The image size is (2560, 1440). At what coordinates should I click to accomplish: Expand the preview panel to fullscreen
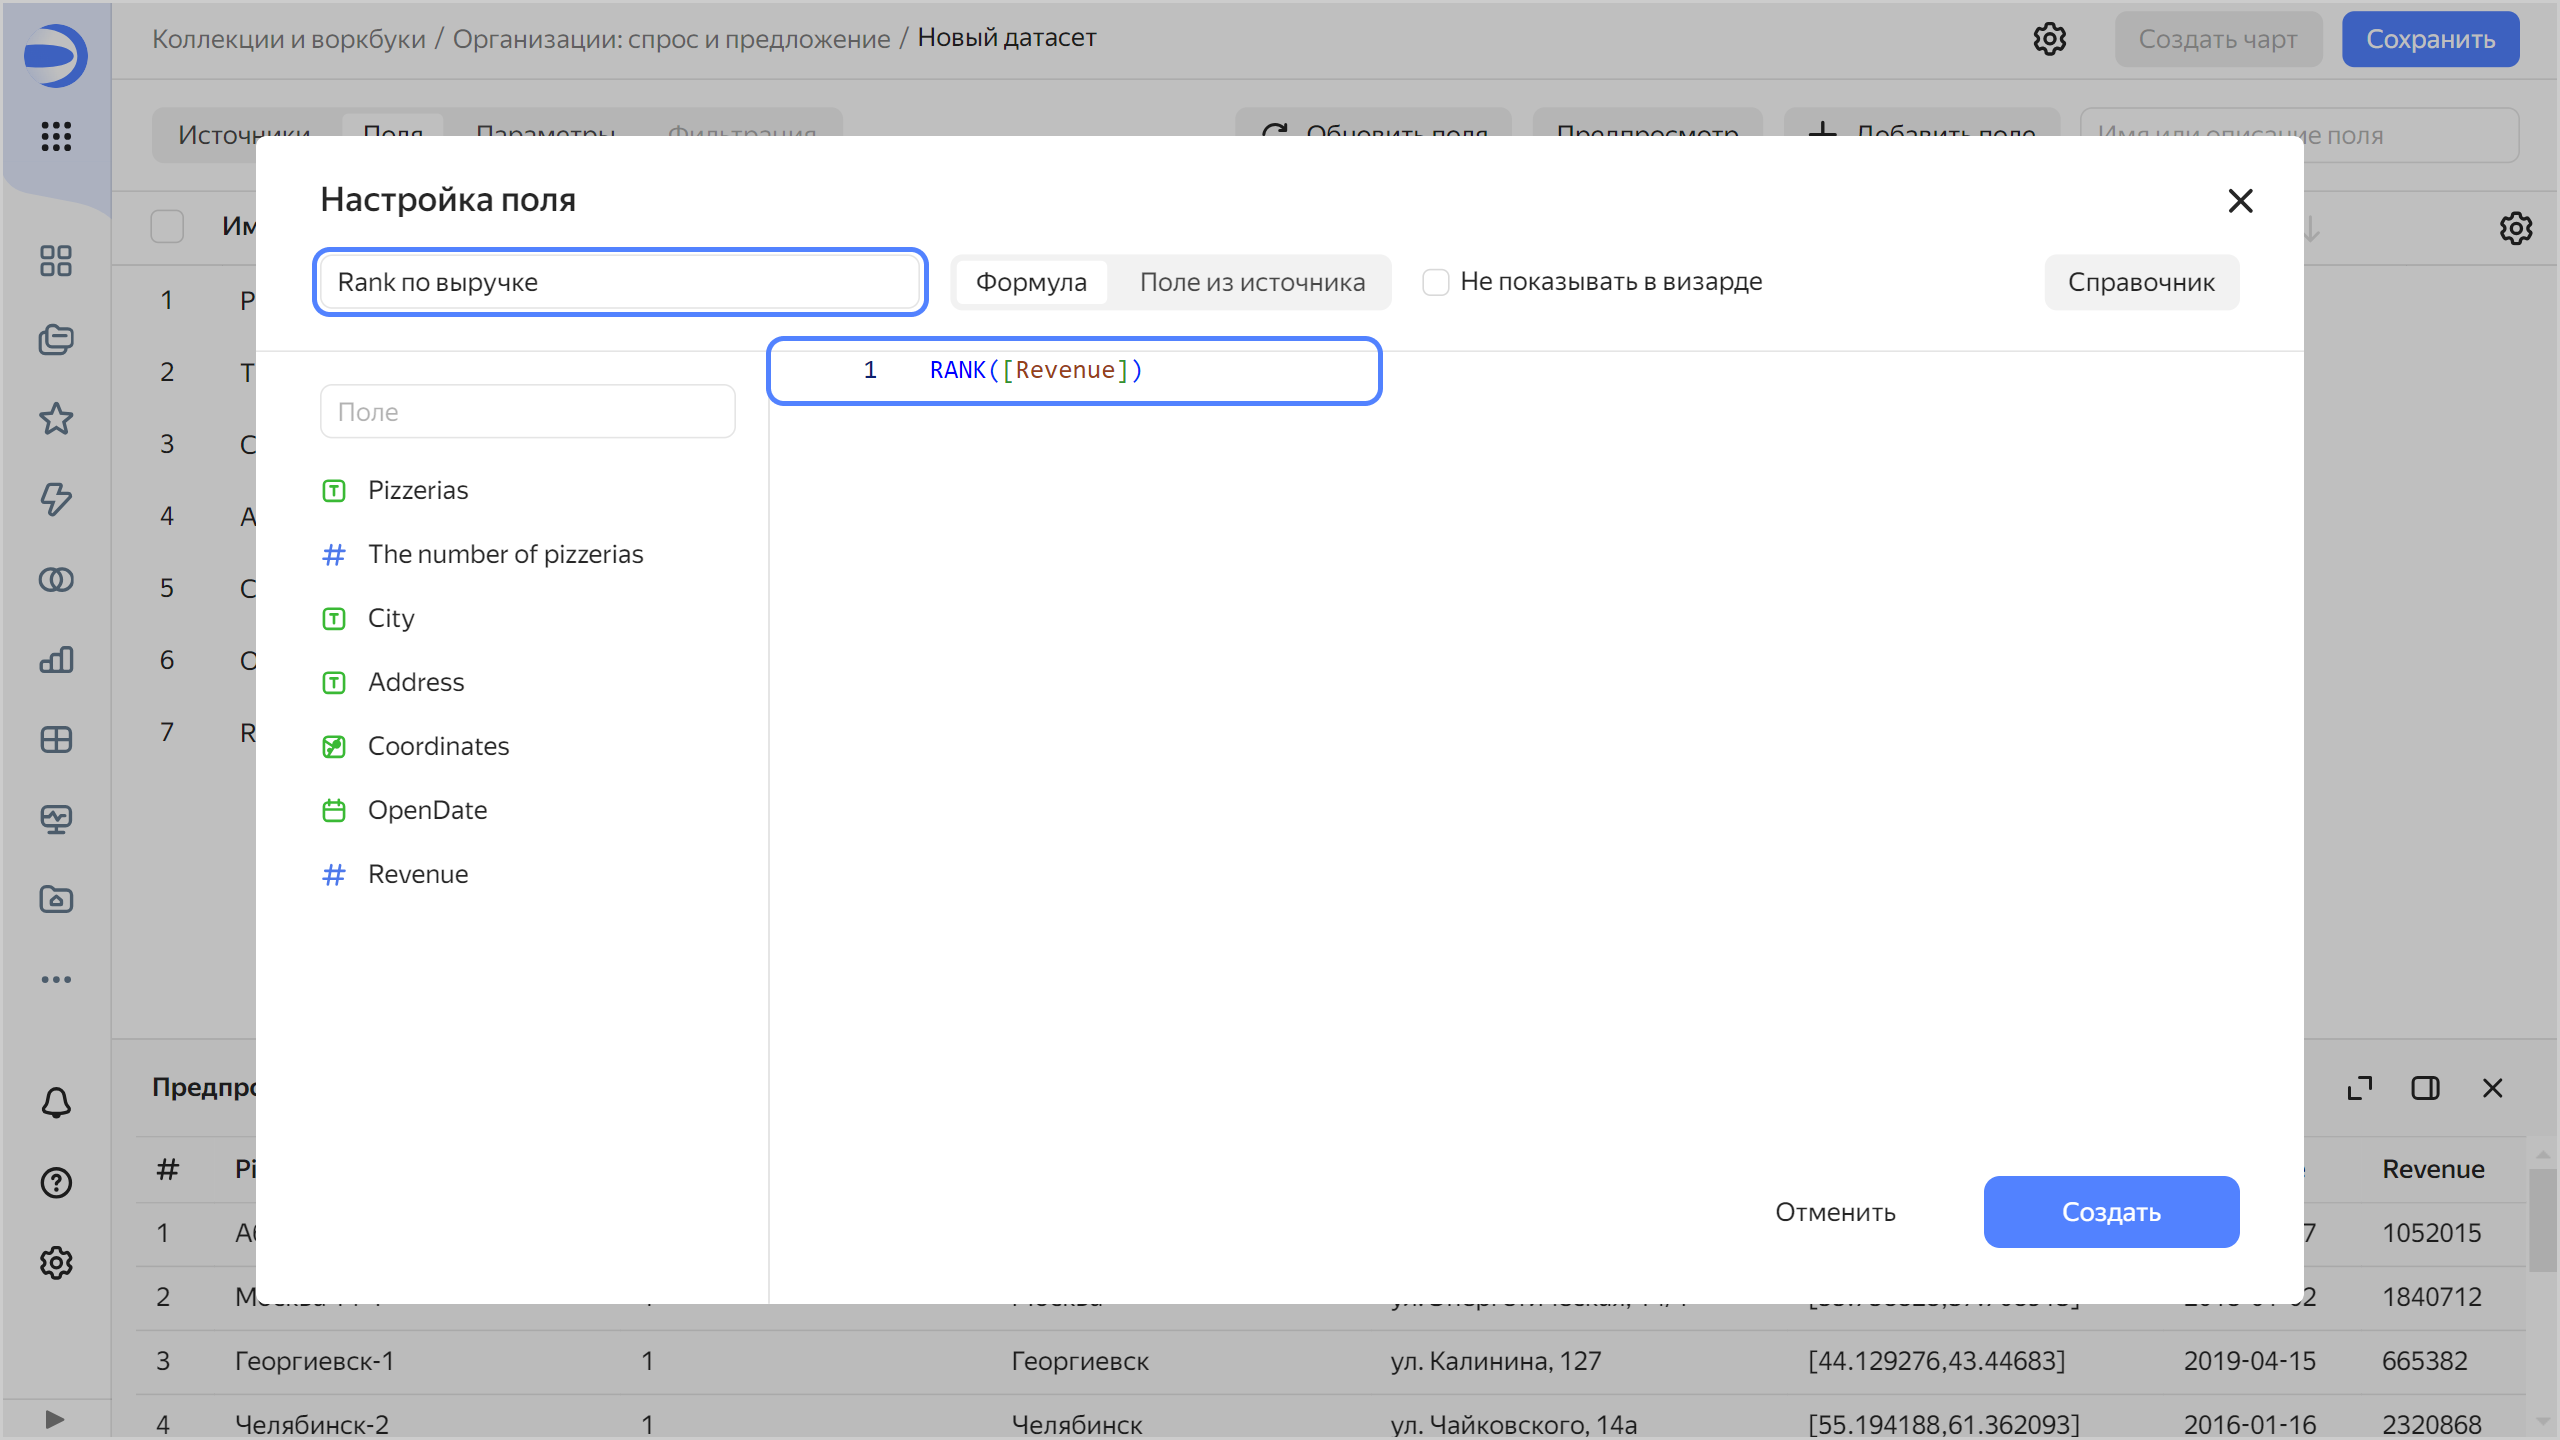point(2360,1088)
